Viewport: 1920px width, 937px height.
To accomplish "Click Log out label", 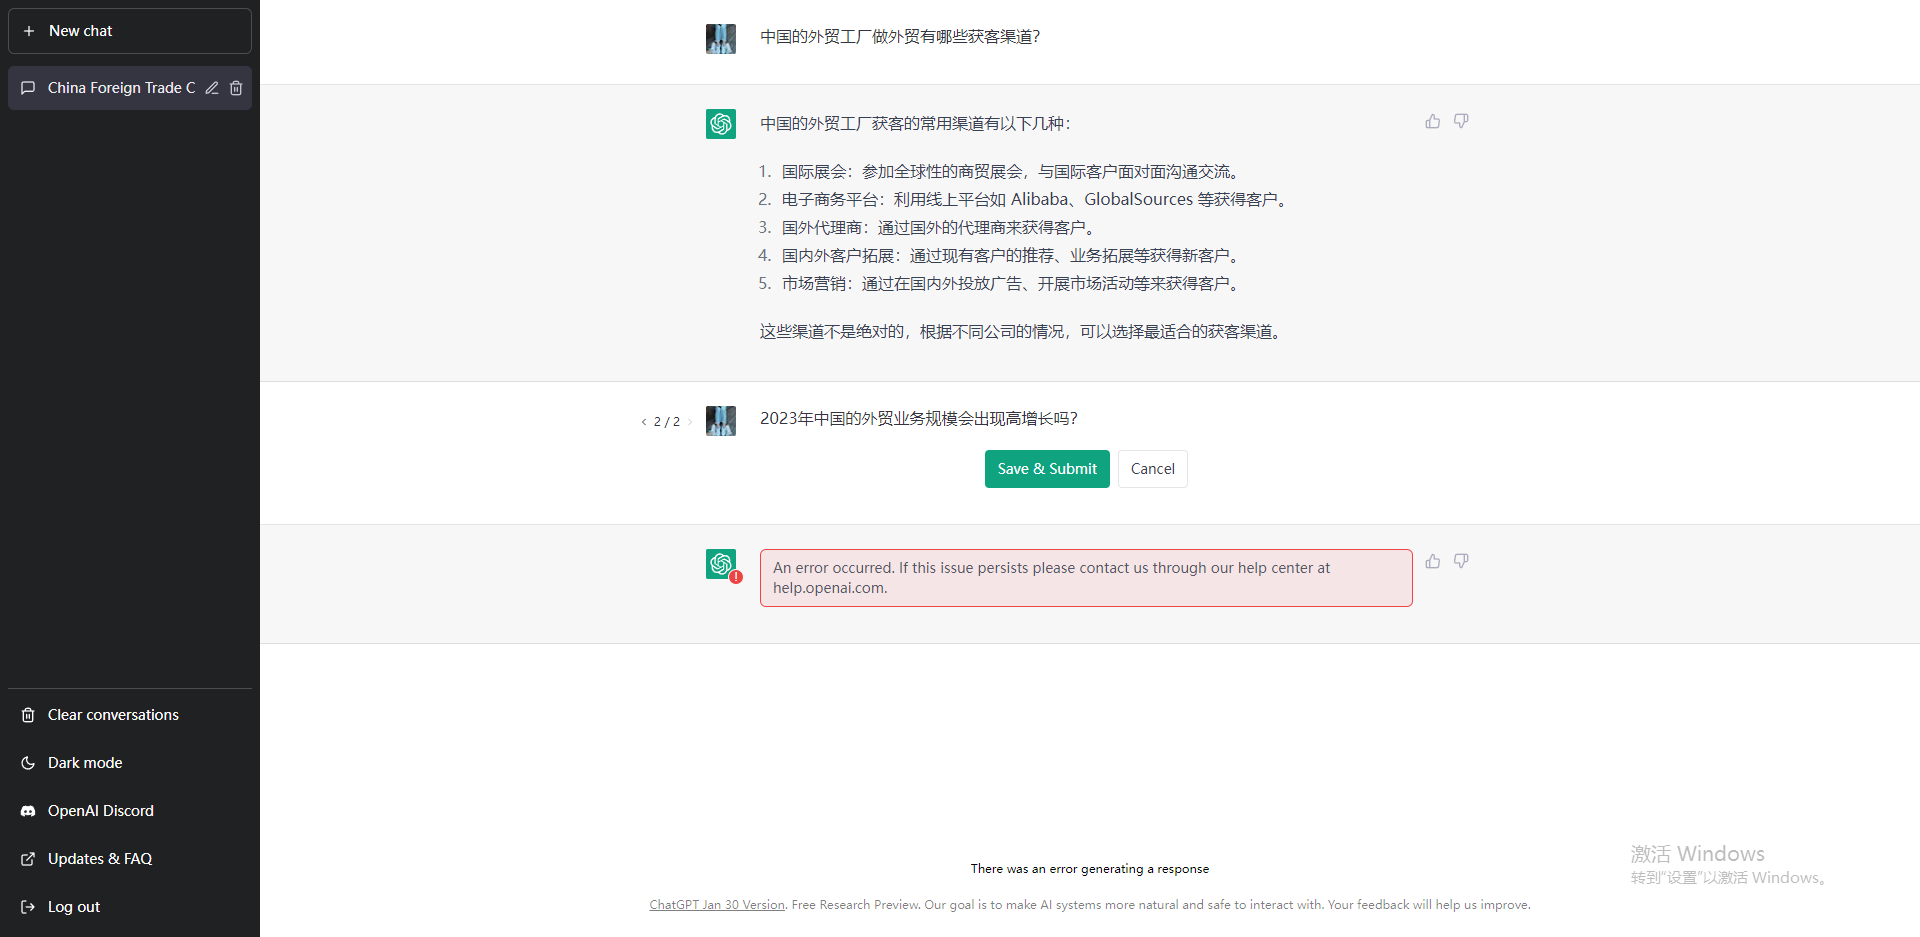I will (x=74, y=907).
